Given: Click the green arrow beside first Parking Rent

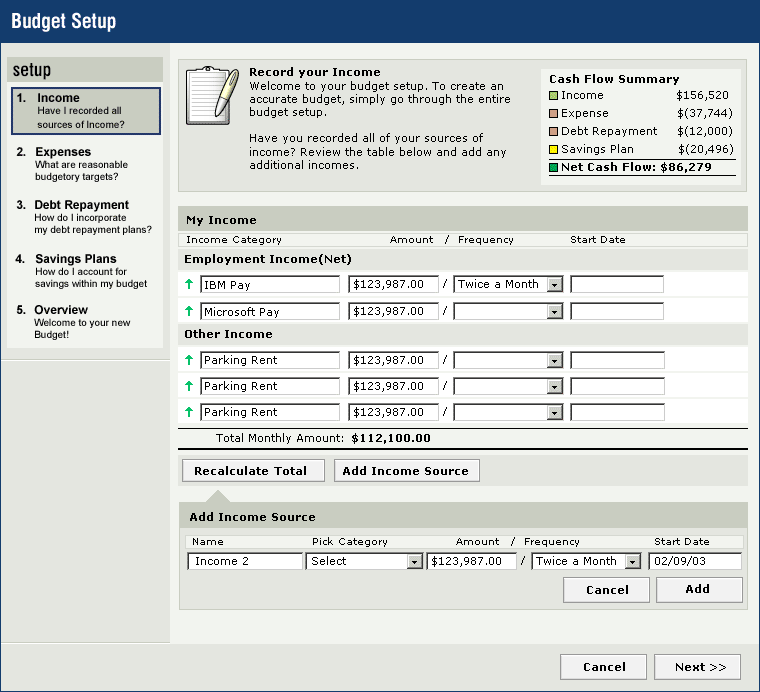Looking at the screenshot, I should tap(189, 360).
